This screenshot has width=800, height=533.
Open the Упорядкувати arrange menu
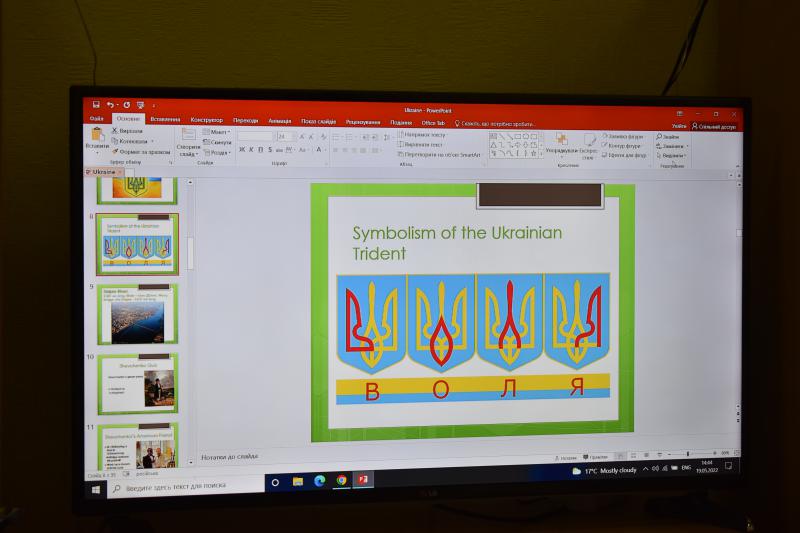(x=561, y=144)
